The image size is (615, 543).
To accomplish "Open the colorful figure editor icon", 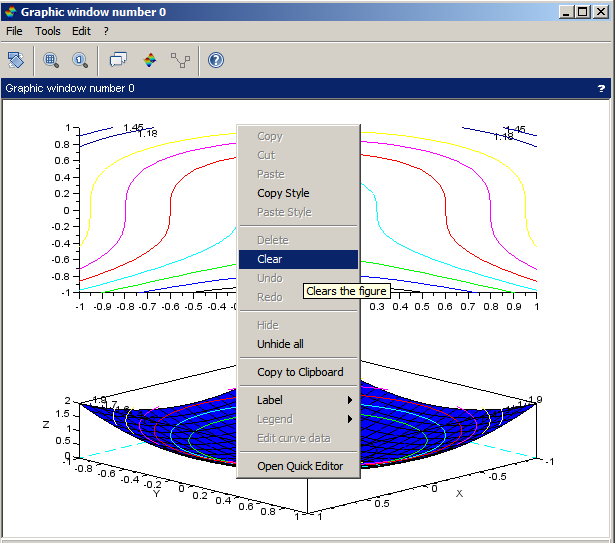I will click(150, 60).
